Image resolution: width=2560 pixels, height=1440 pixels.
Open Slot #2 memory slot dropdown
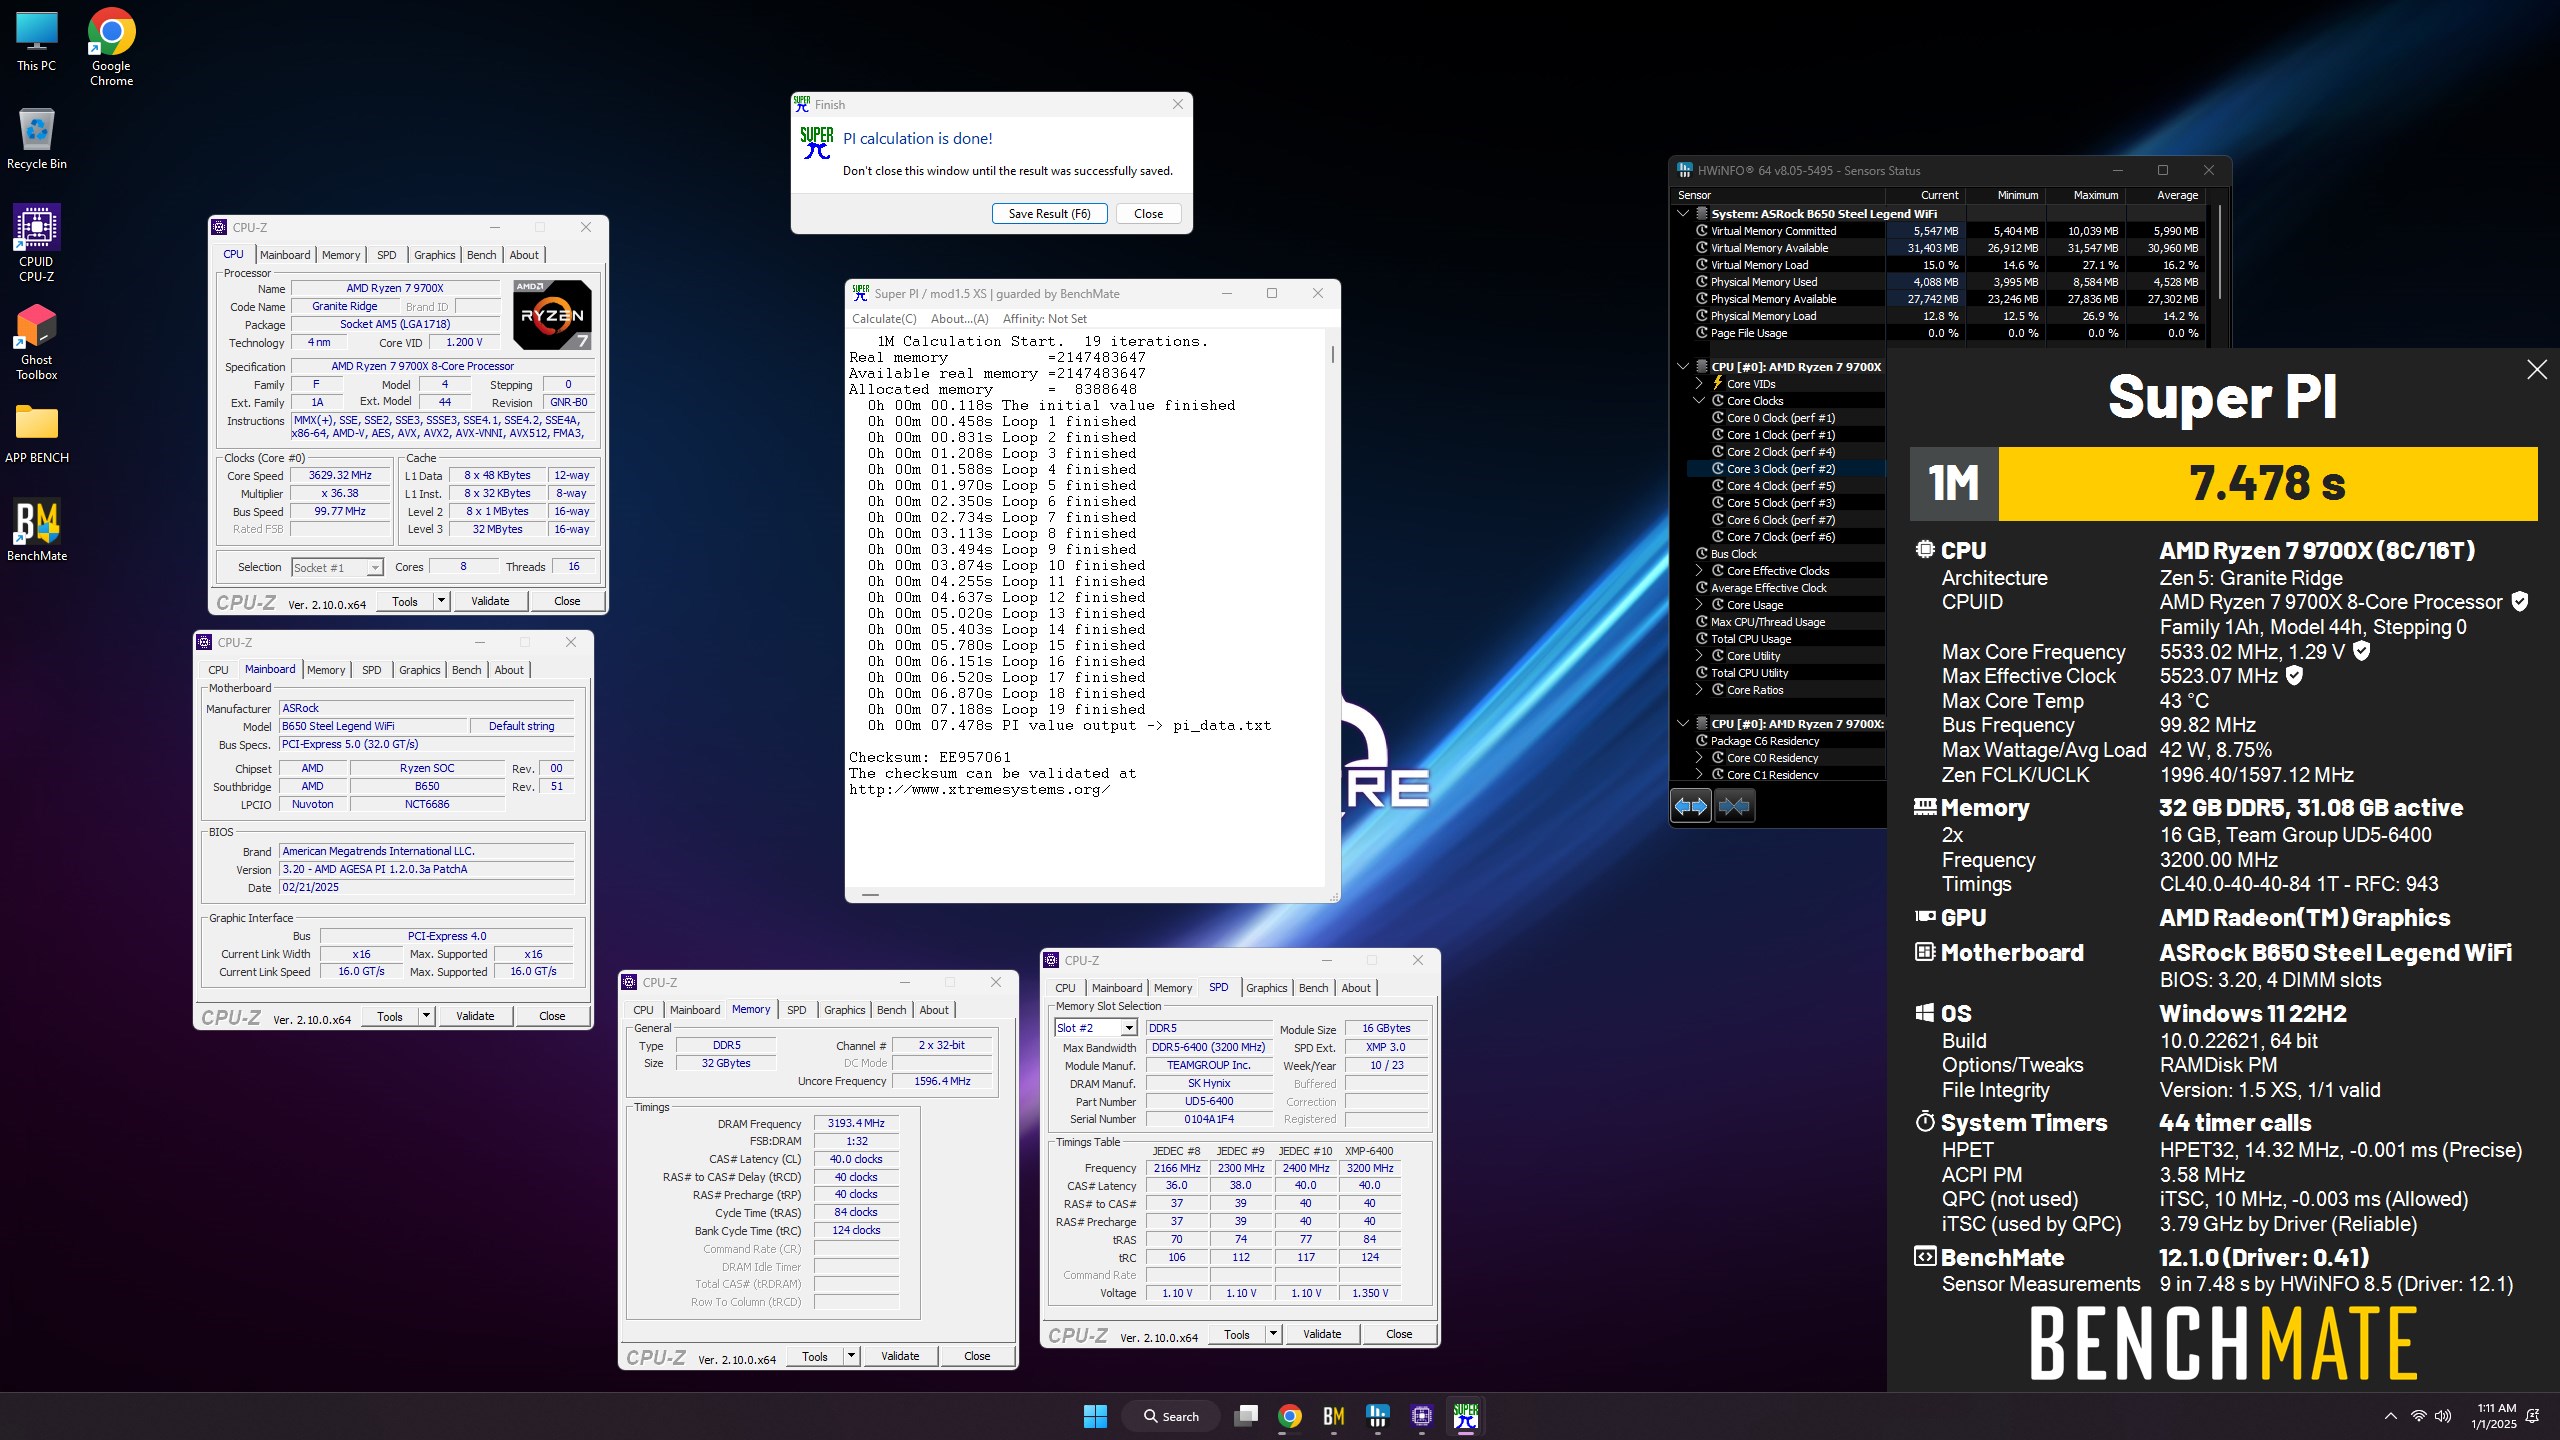pos(1096,1028)
